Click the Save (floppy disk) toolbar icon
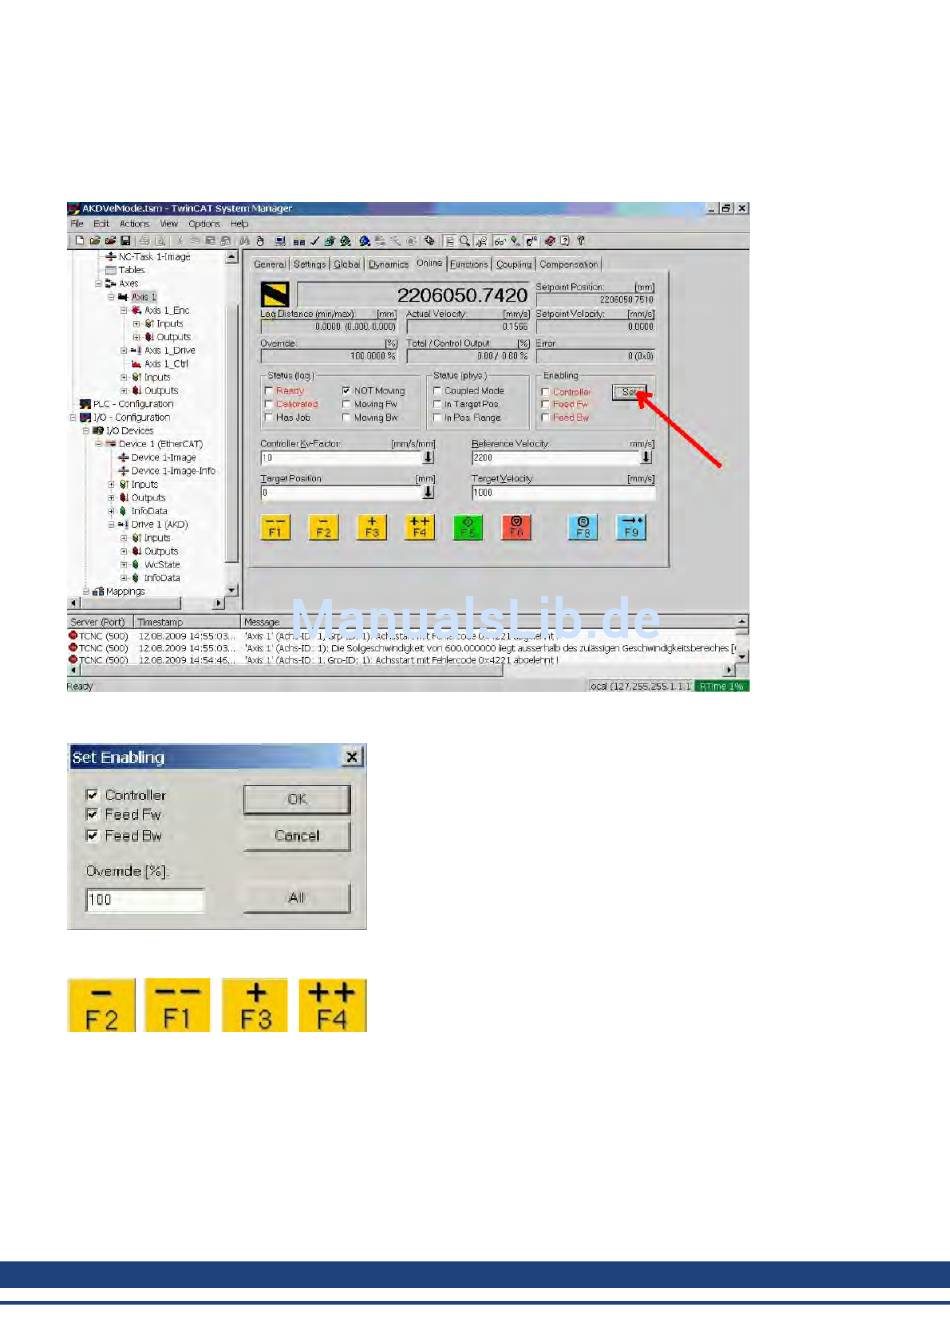The width and height of the screenshot is (950, 1344). 126,241
